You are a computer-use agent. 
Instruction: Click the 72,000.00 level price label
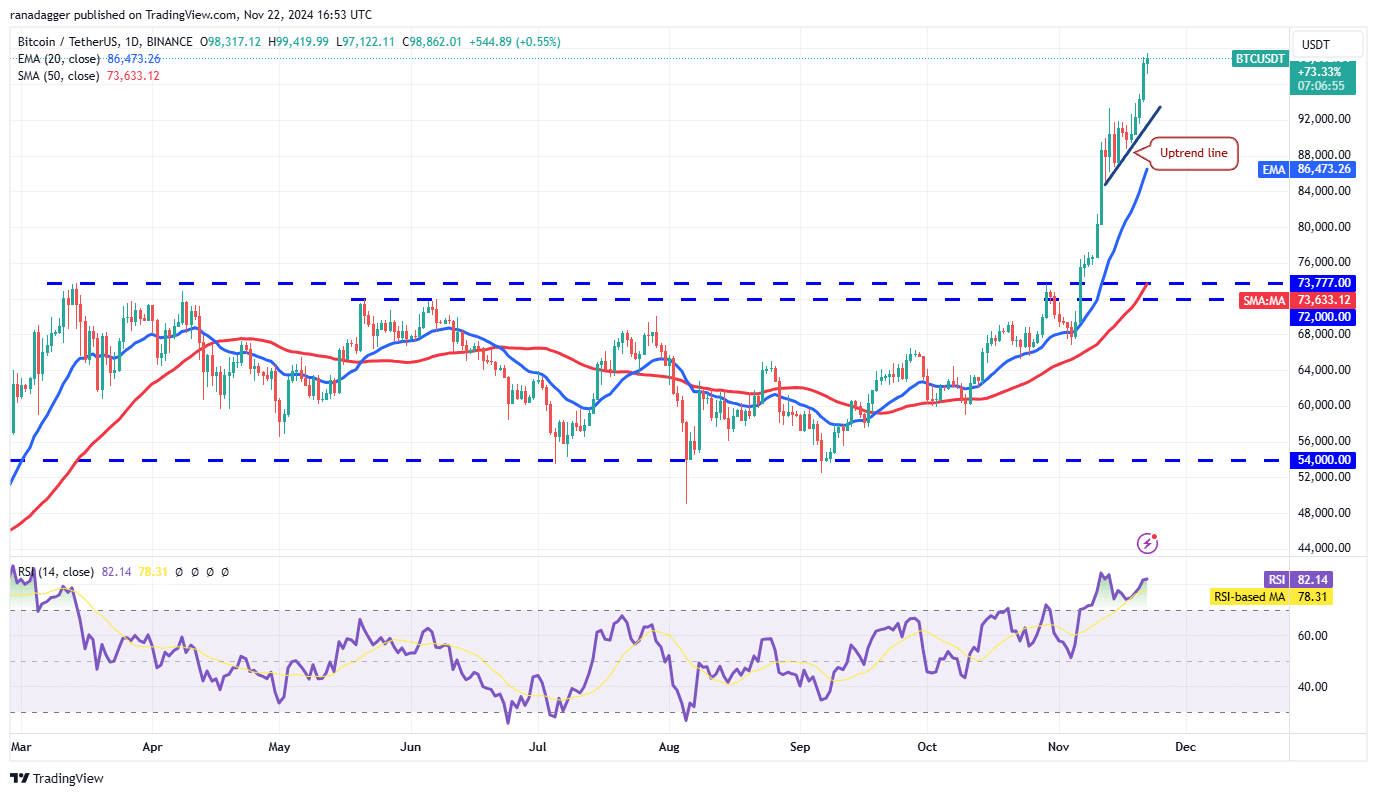1324,317
